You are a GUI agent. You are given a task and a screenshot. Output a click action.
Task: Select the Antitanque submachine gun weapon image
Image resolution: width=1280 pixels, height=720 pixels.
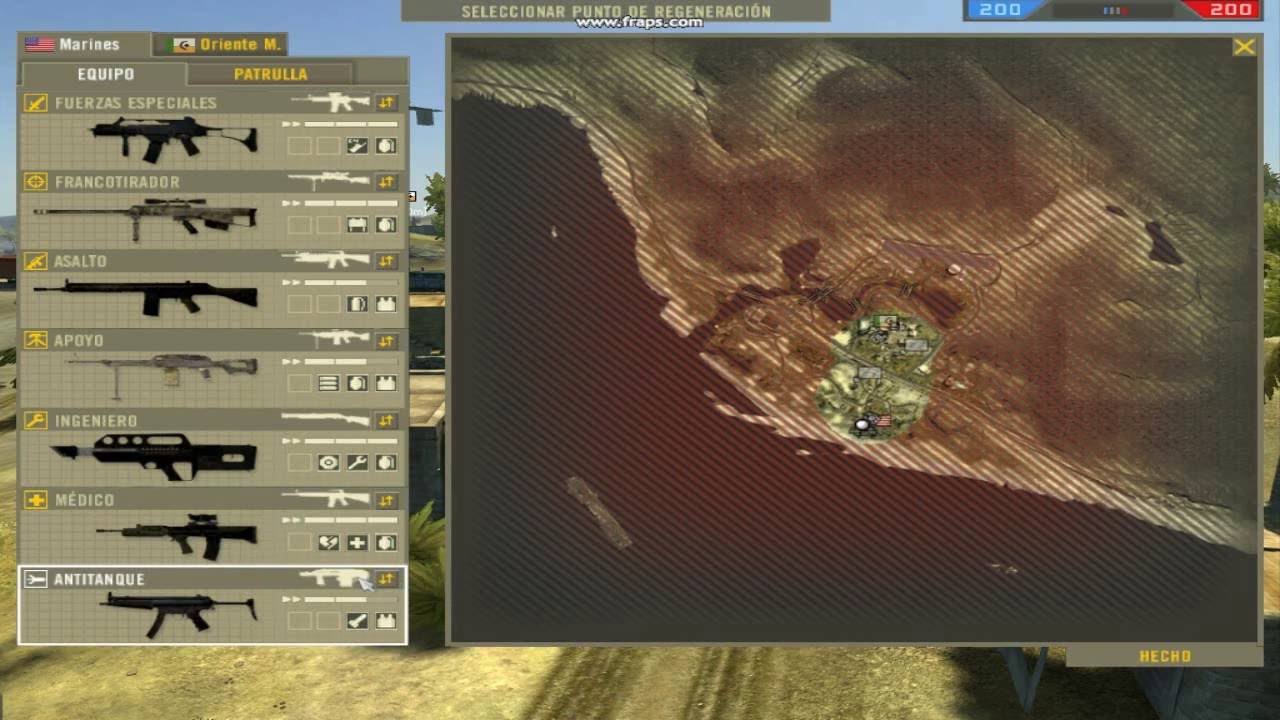[x=178, y=613]
